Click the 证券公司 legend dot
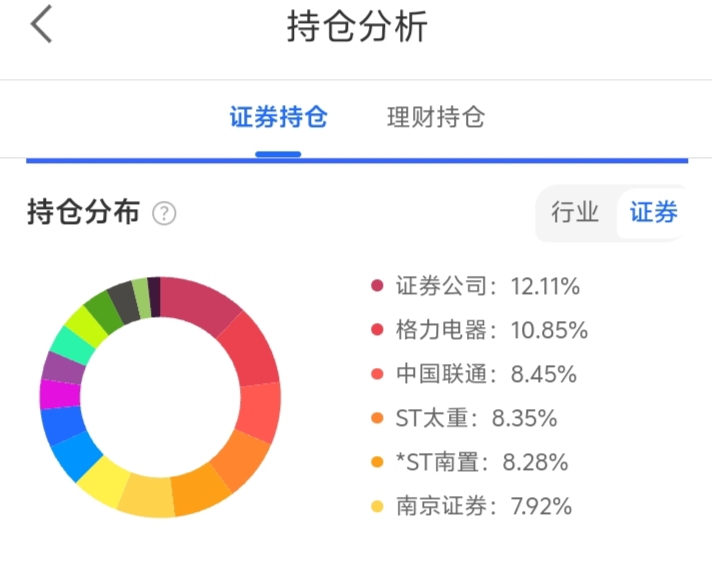712x576 pixels. click(x=377, y=286)
